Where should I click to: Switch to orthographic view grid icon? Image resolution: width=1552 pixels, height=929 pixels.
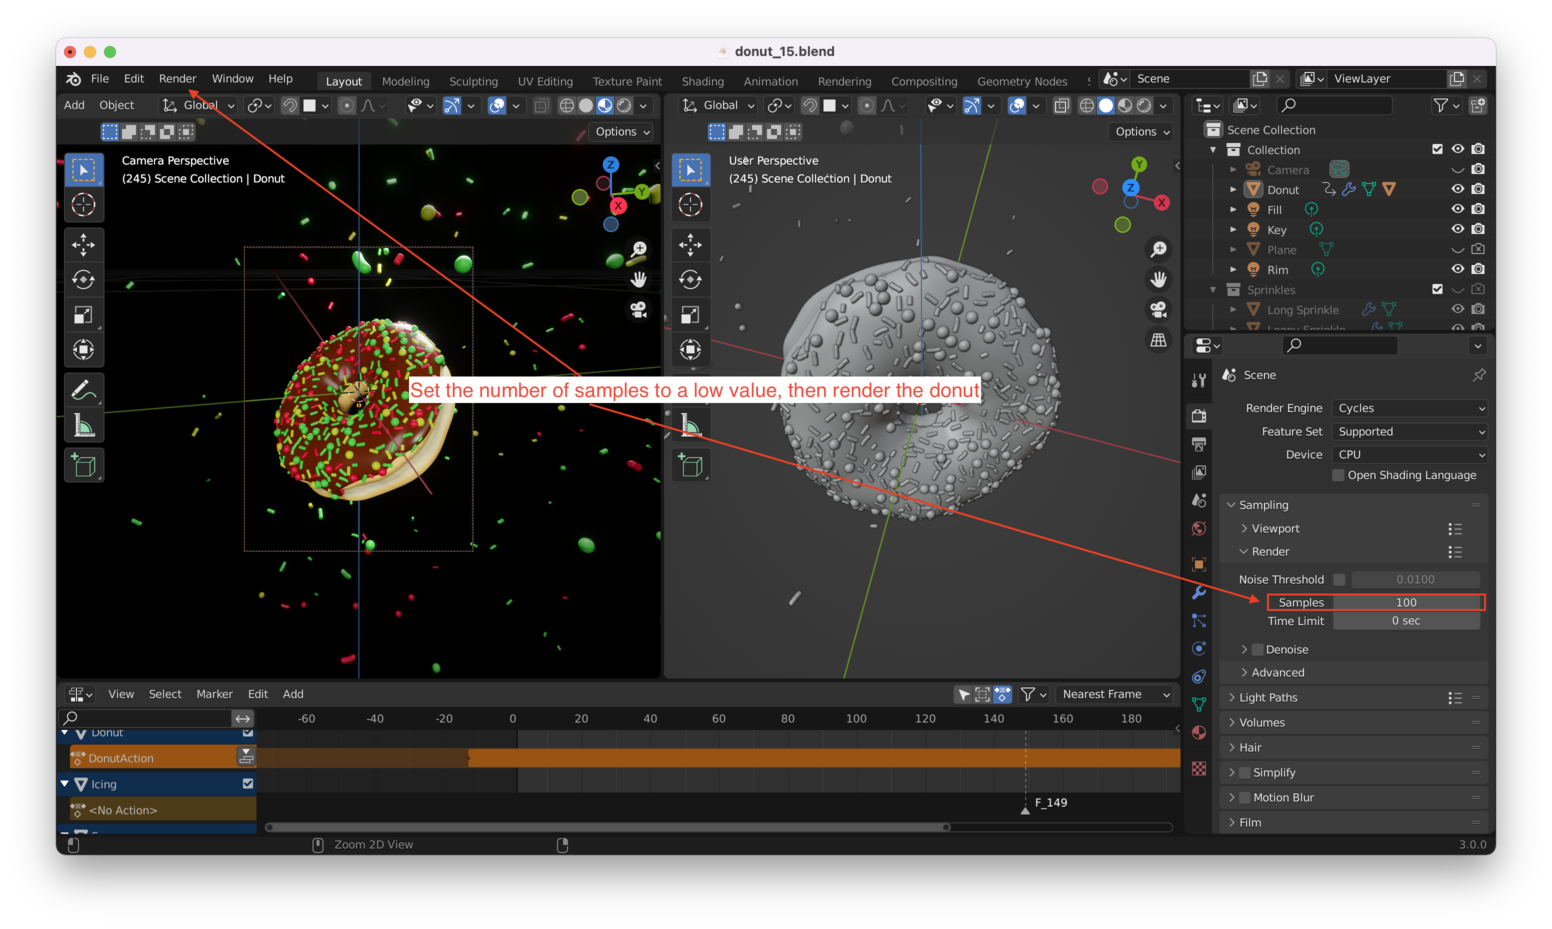(1158, 341)
